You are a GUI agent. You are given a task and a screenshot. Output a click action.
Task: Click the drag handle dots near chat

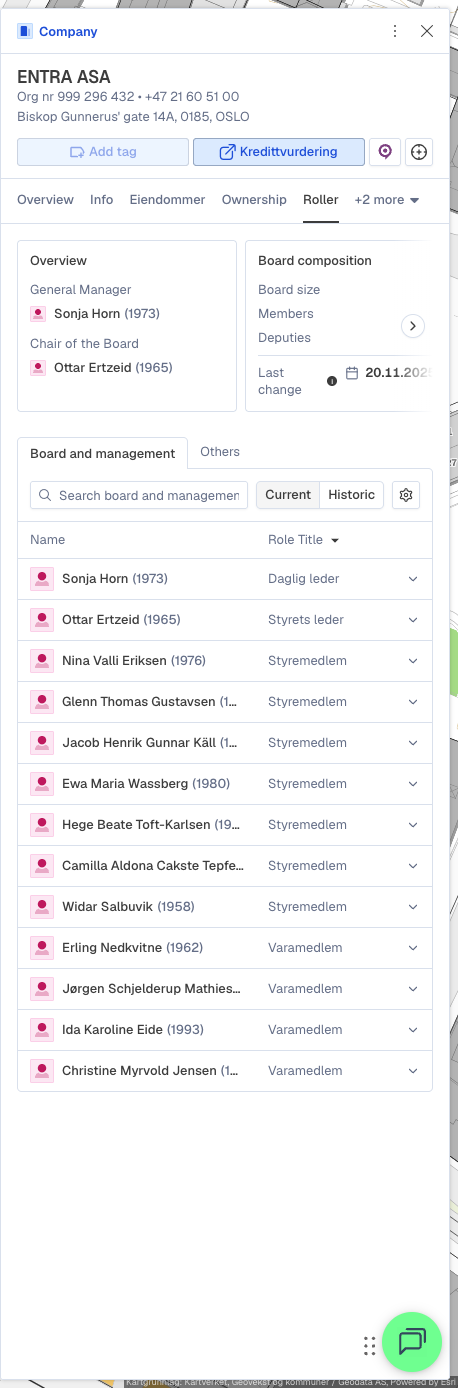[x=369, y=1345]
